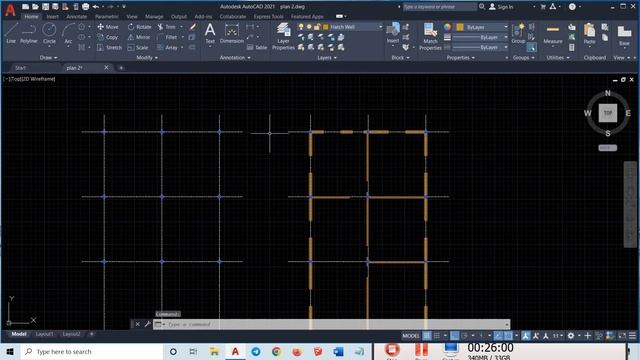Open the Measure utility

point(553,34)
